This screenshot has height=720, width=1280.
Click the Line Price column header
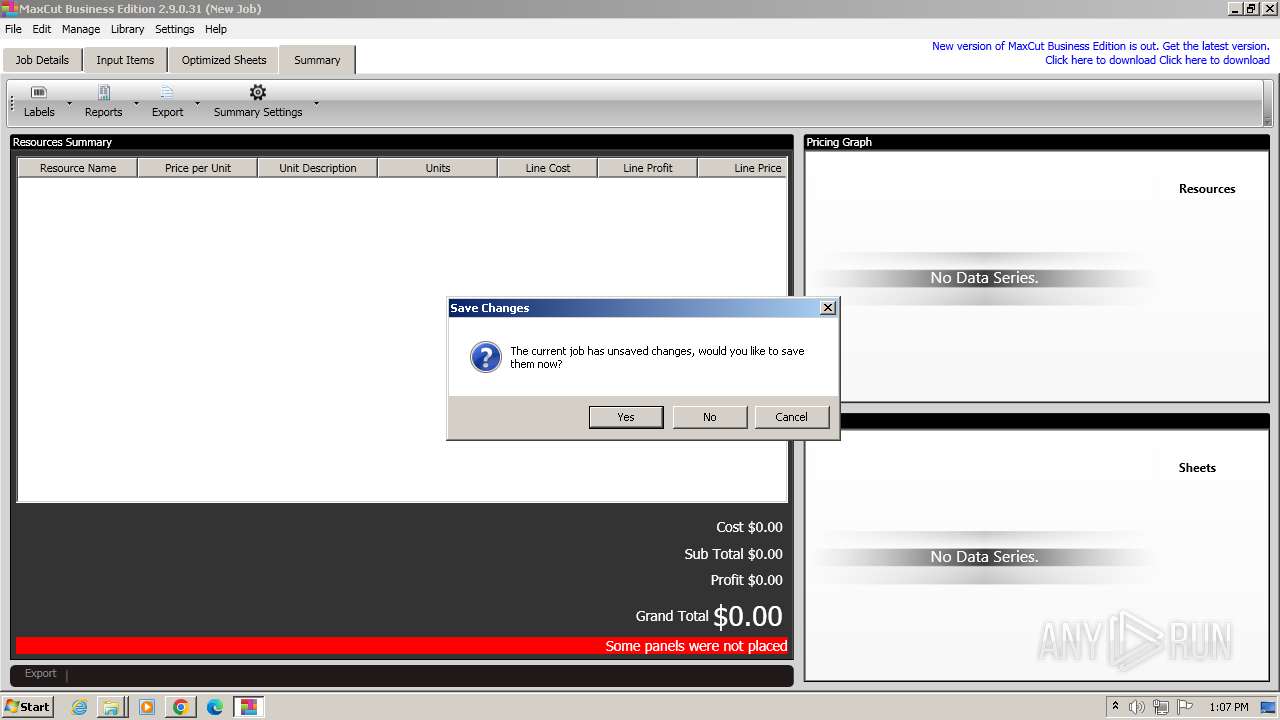coord(743,168)
